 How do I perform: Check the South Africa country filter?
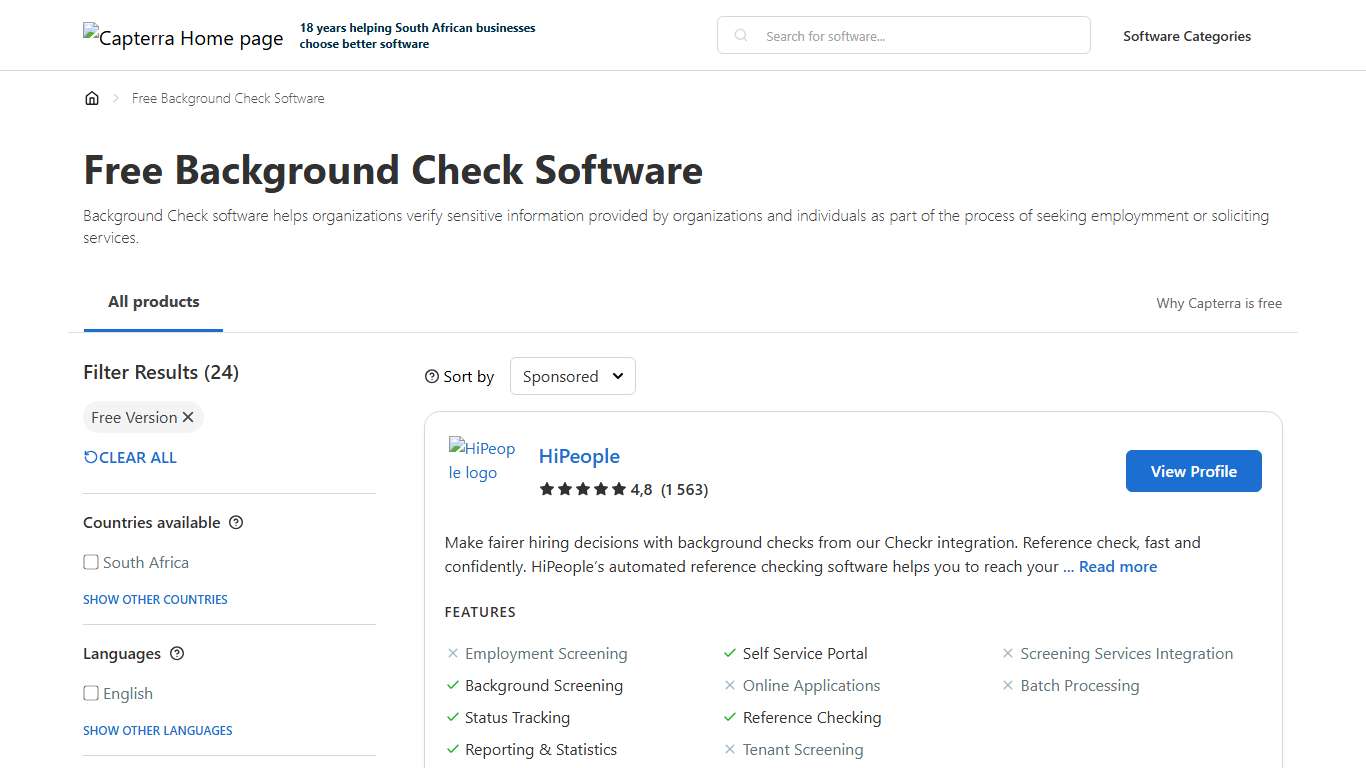pos(91,562)
